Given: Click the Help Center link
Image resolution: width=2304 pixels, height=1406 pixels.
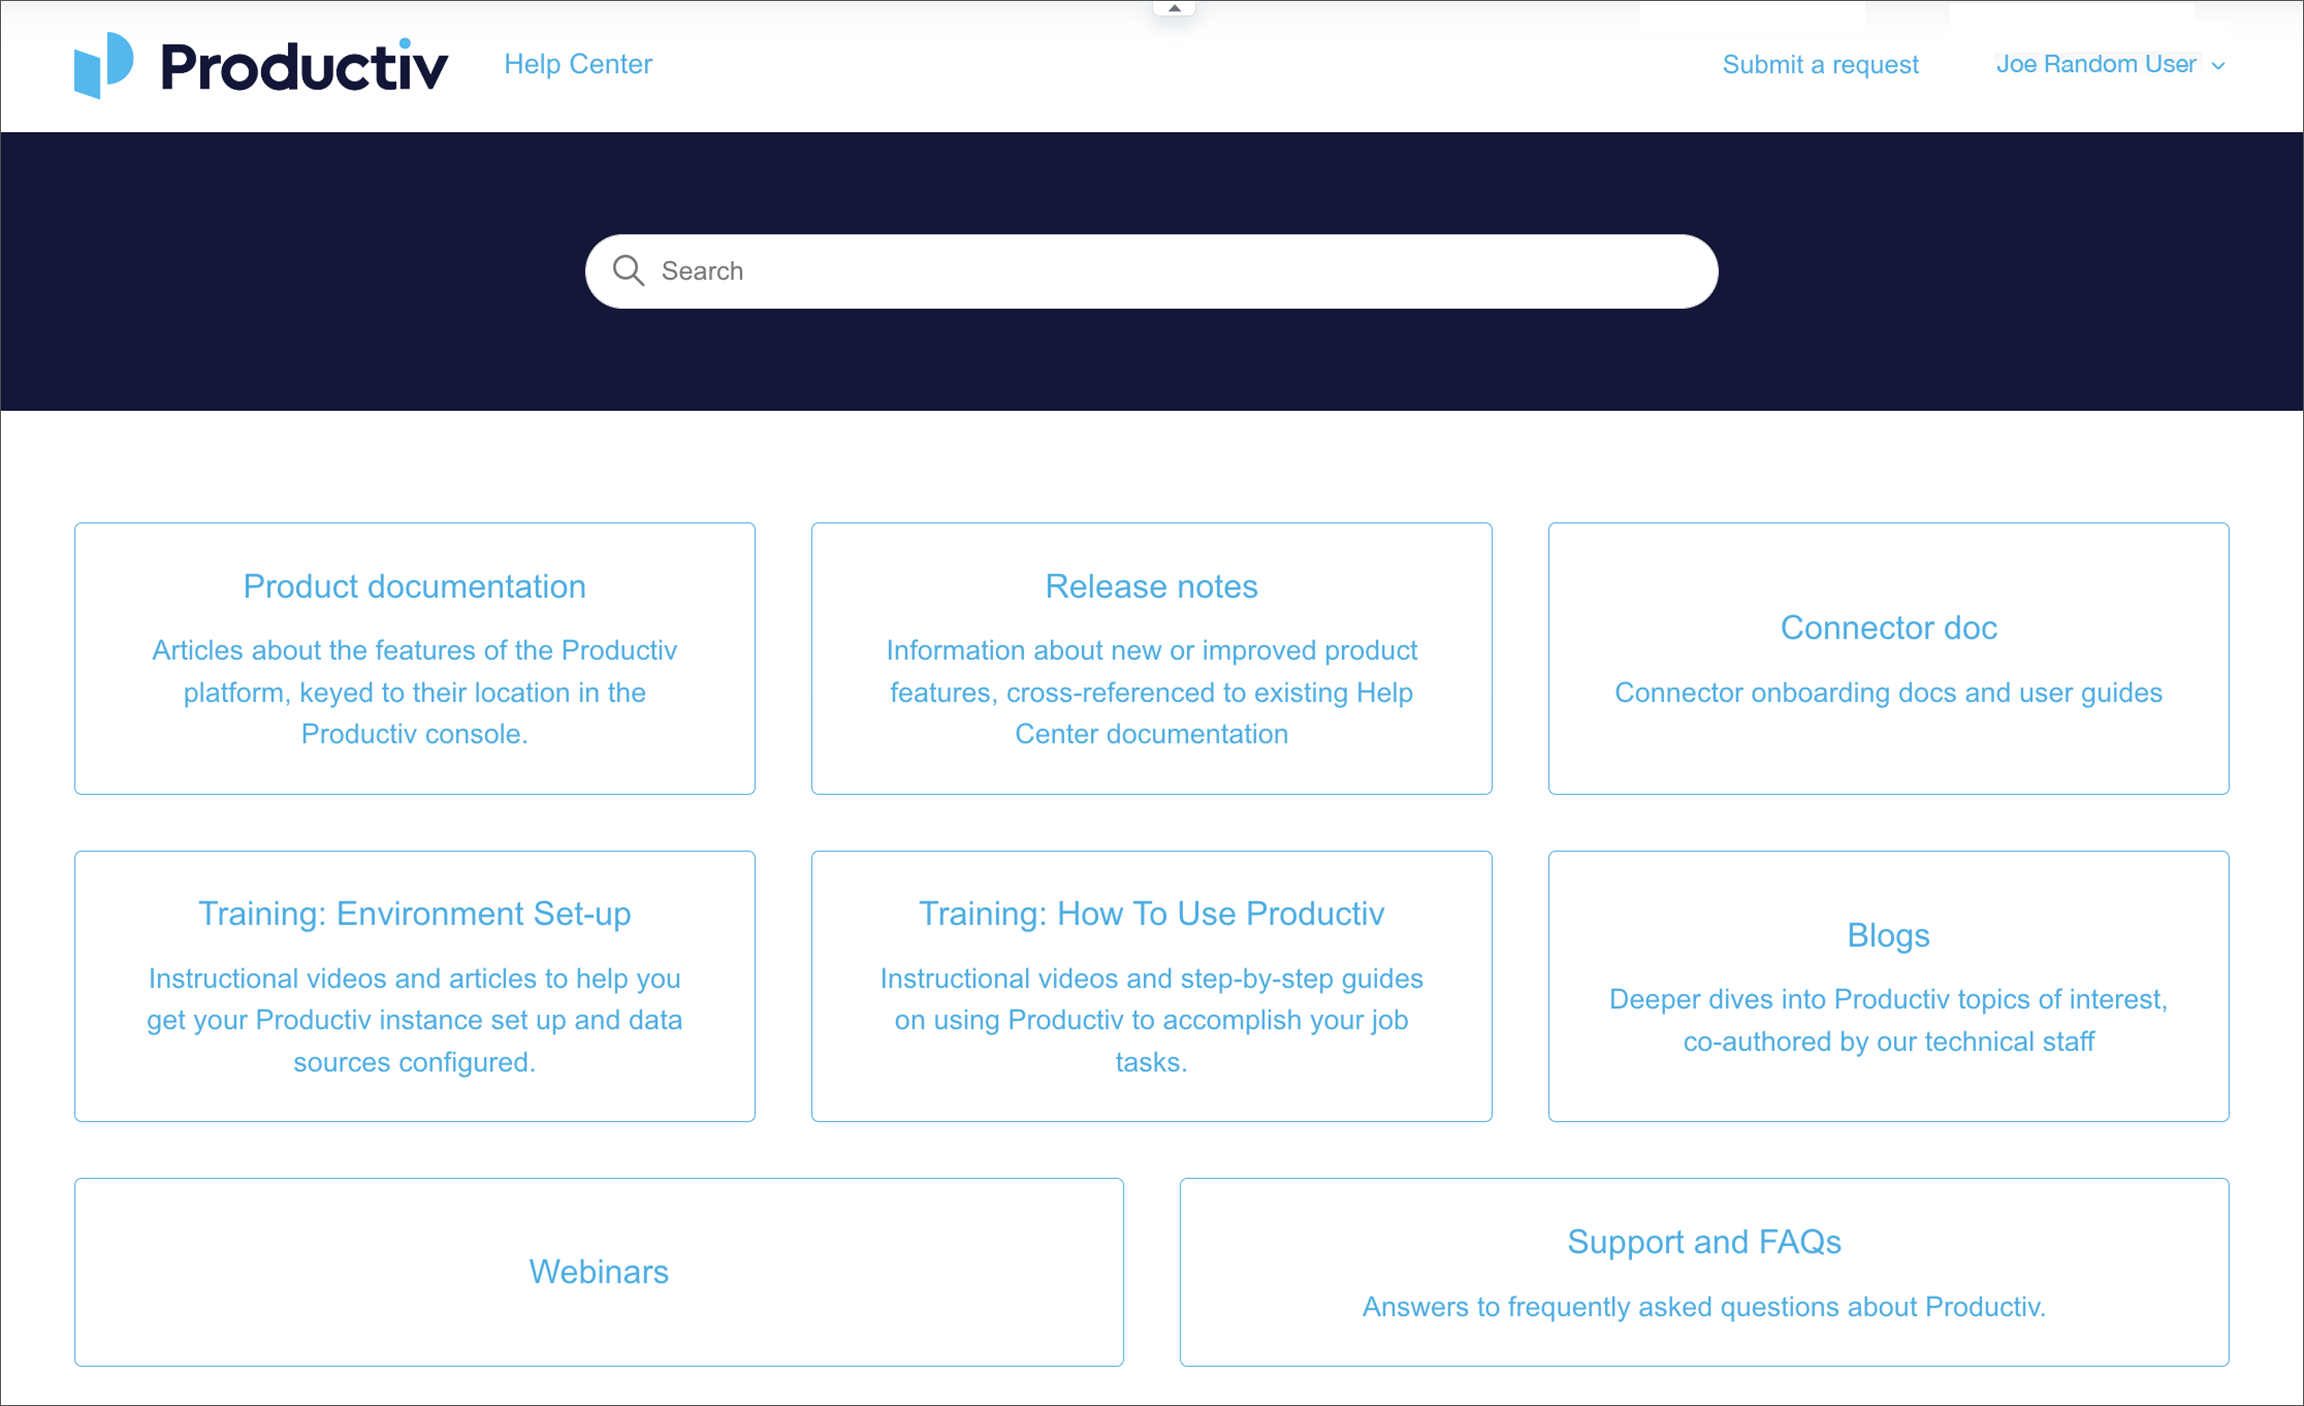Looking at the screenshot, I should coord(578,64).
